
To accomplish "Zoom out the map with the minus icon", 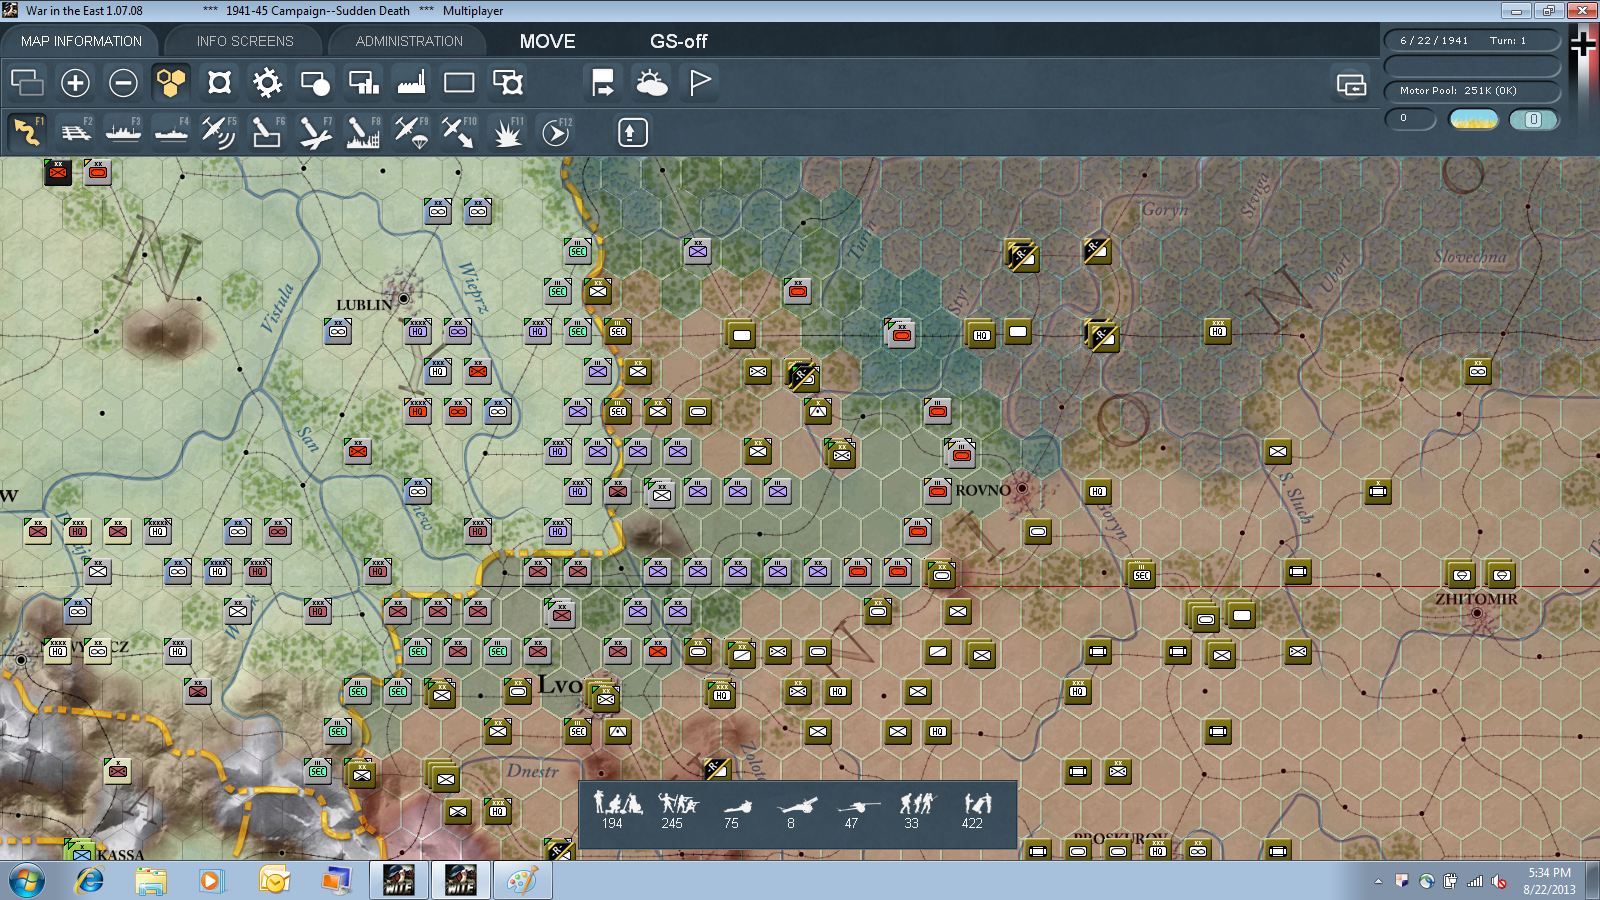I will coord(123,82).
